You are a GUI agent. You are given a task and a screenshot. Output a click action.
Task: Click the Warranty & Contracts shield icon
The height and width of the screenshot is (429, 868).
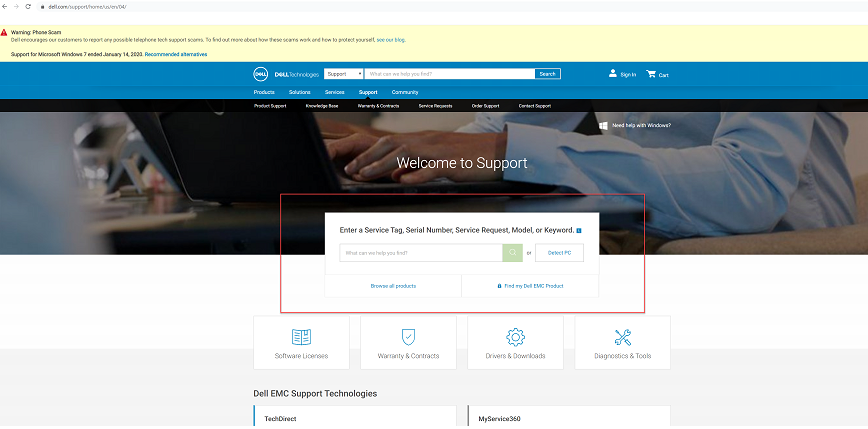(x=409, y=337)
